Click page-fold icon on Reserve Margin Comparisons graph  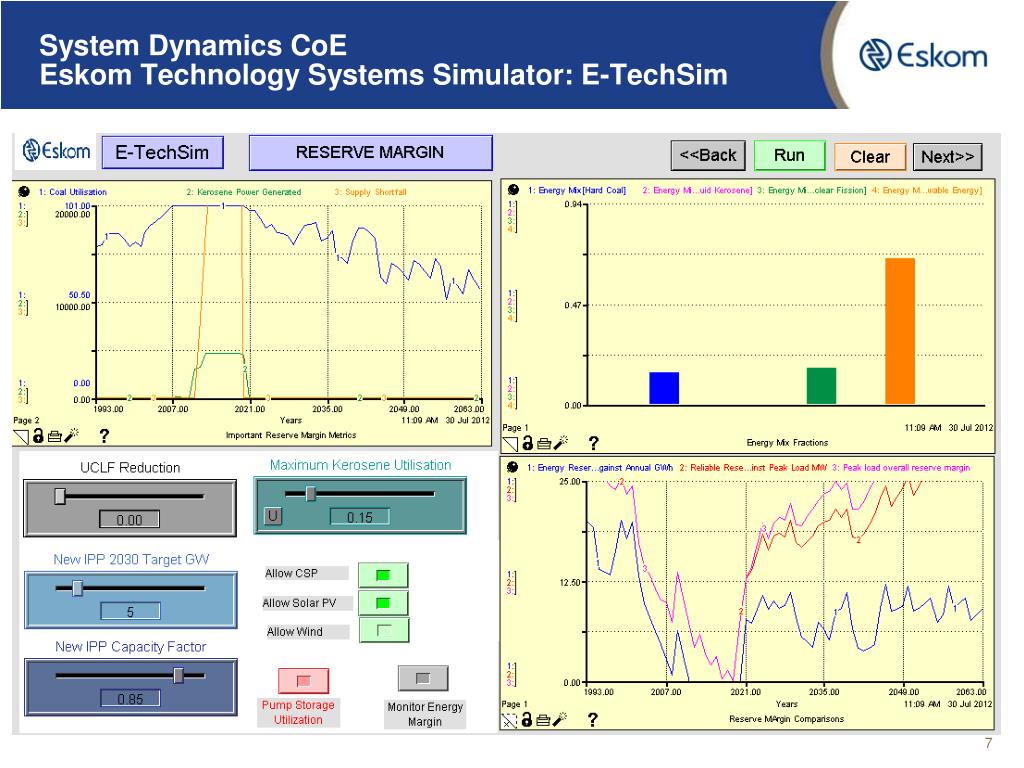pos(509,721)
